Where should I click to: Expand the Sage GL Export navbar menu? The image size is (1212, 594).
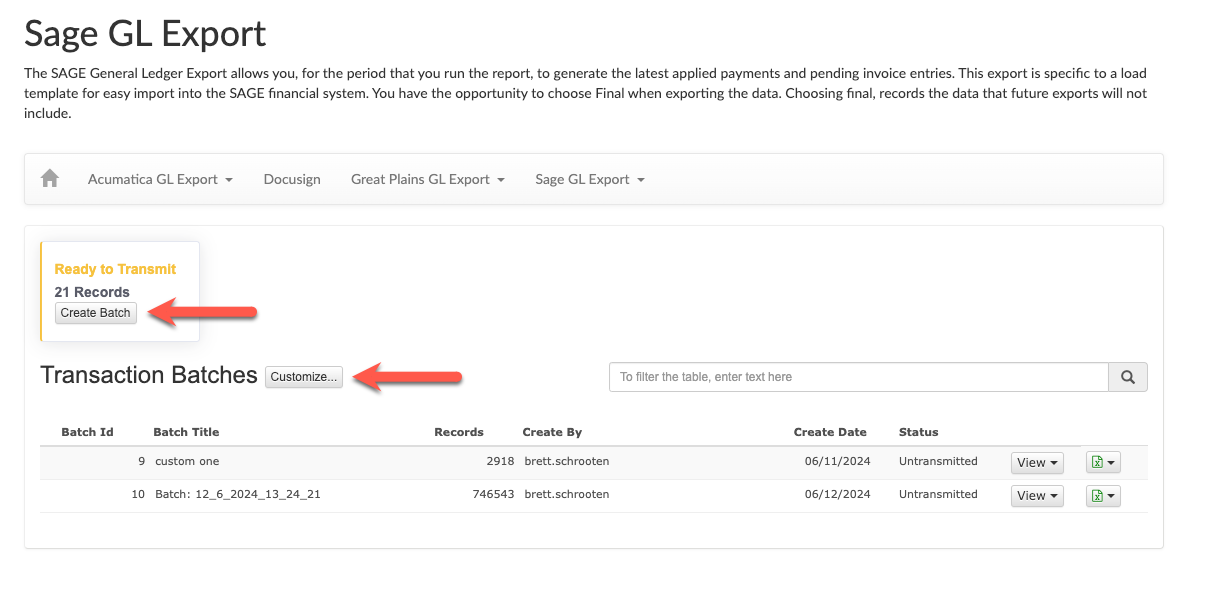click(590, 179)
